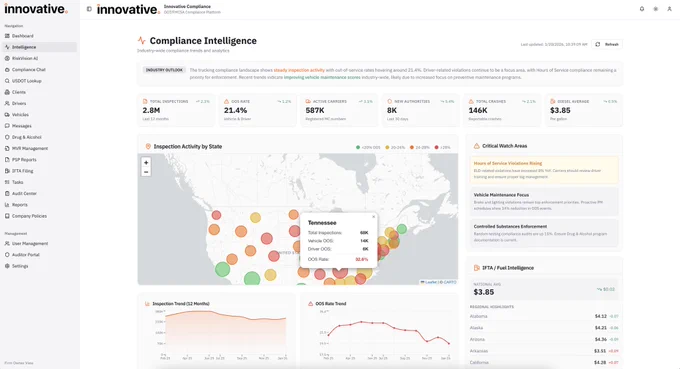Click the Vehicle Maintenance Focus card

[x=544, y=202]
